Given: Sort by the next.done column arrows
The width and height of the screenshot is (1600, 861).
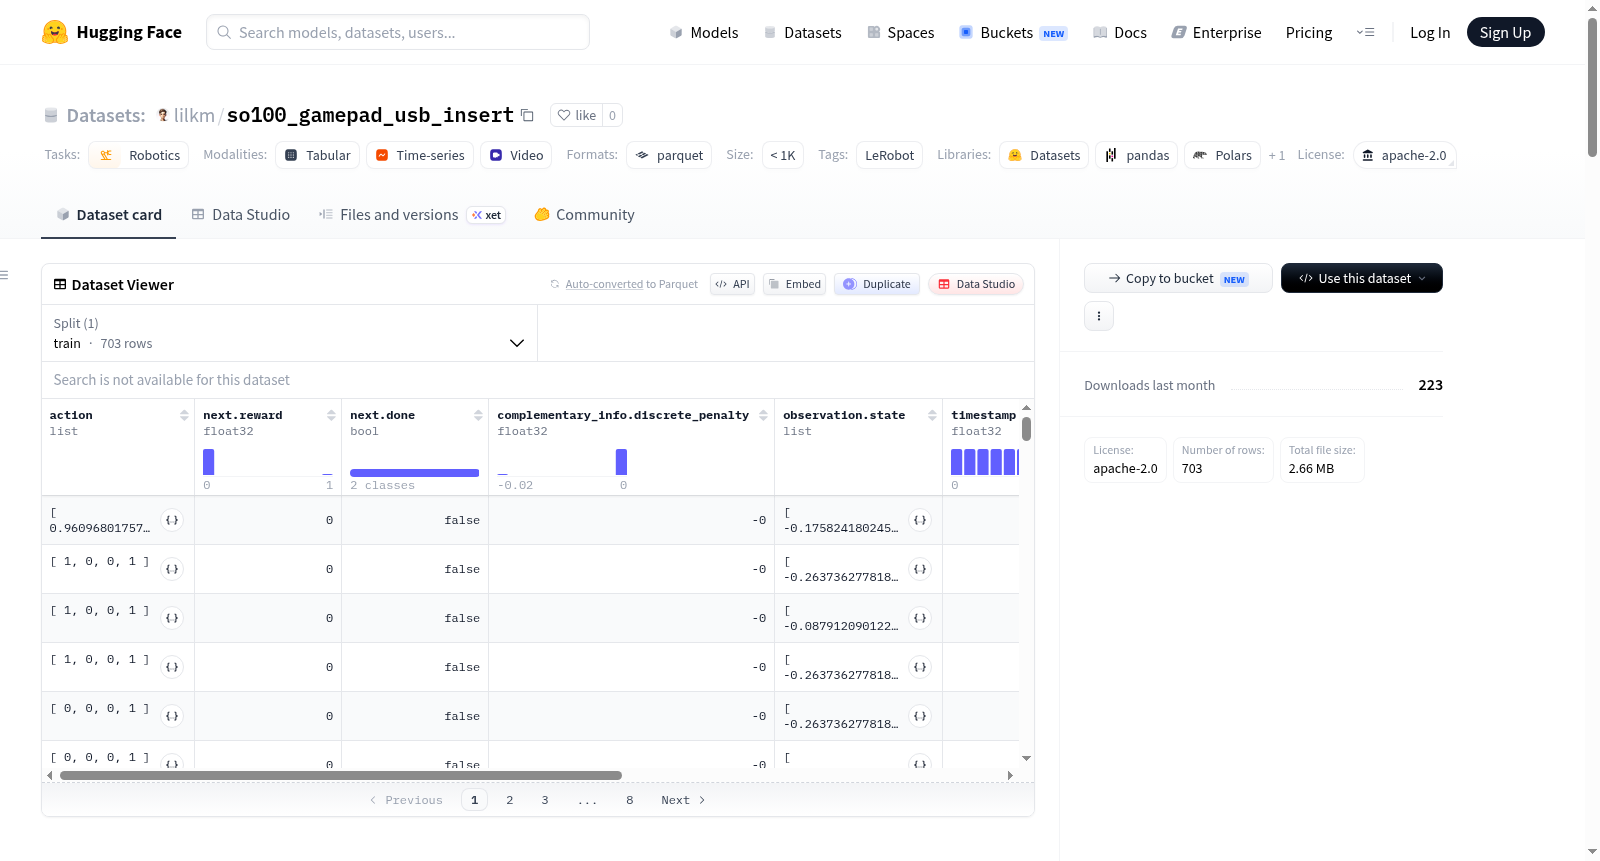Looking at the screenshot, I should [478, 415].
